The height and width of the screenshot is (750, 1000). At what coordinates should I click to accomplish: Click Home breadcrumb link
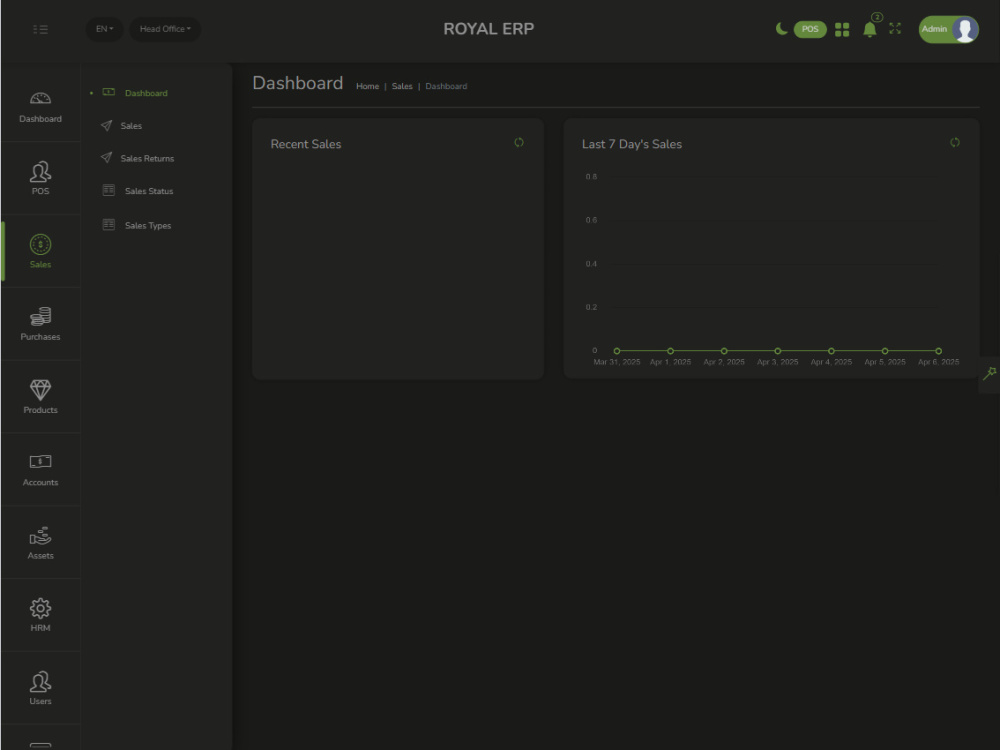[367, 86]
